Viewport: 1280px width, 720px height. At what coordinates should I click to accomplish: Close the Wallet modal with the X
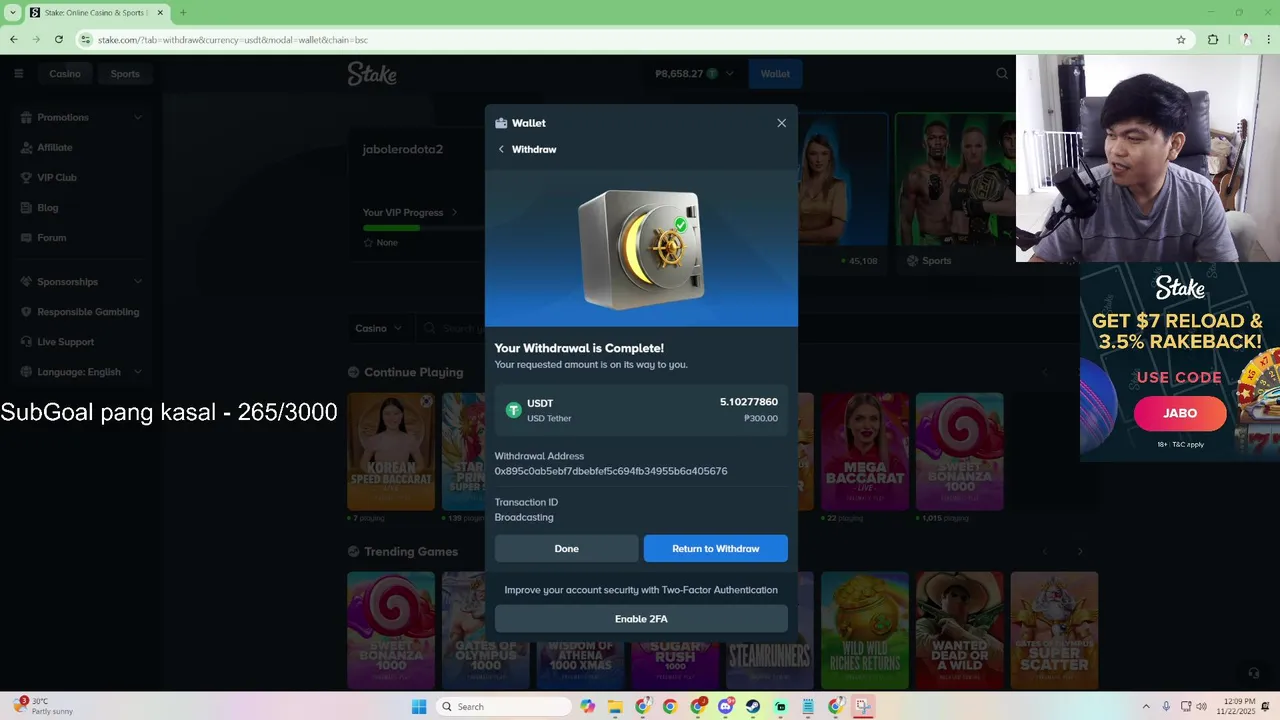pyautogui.click(x=781, y=123)
